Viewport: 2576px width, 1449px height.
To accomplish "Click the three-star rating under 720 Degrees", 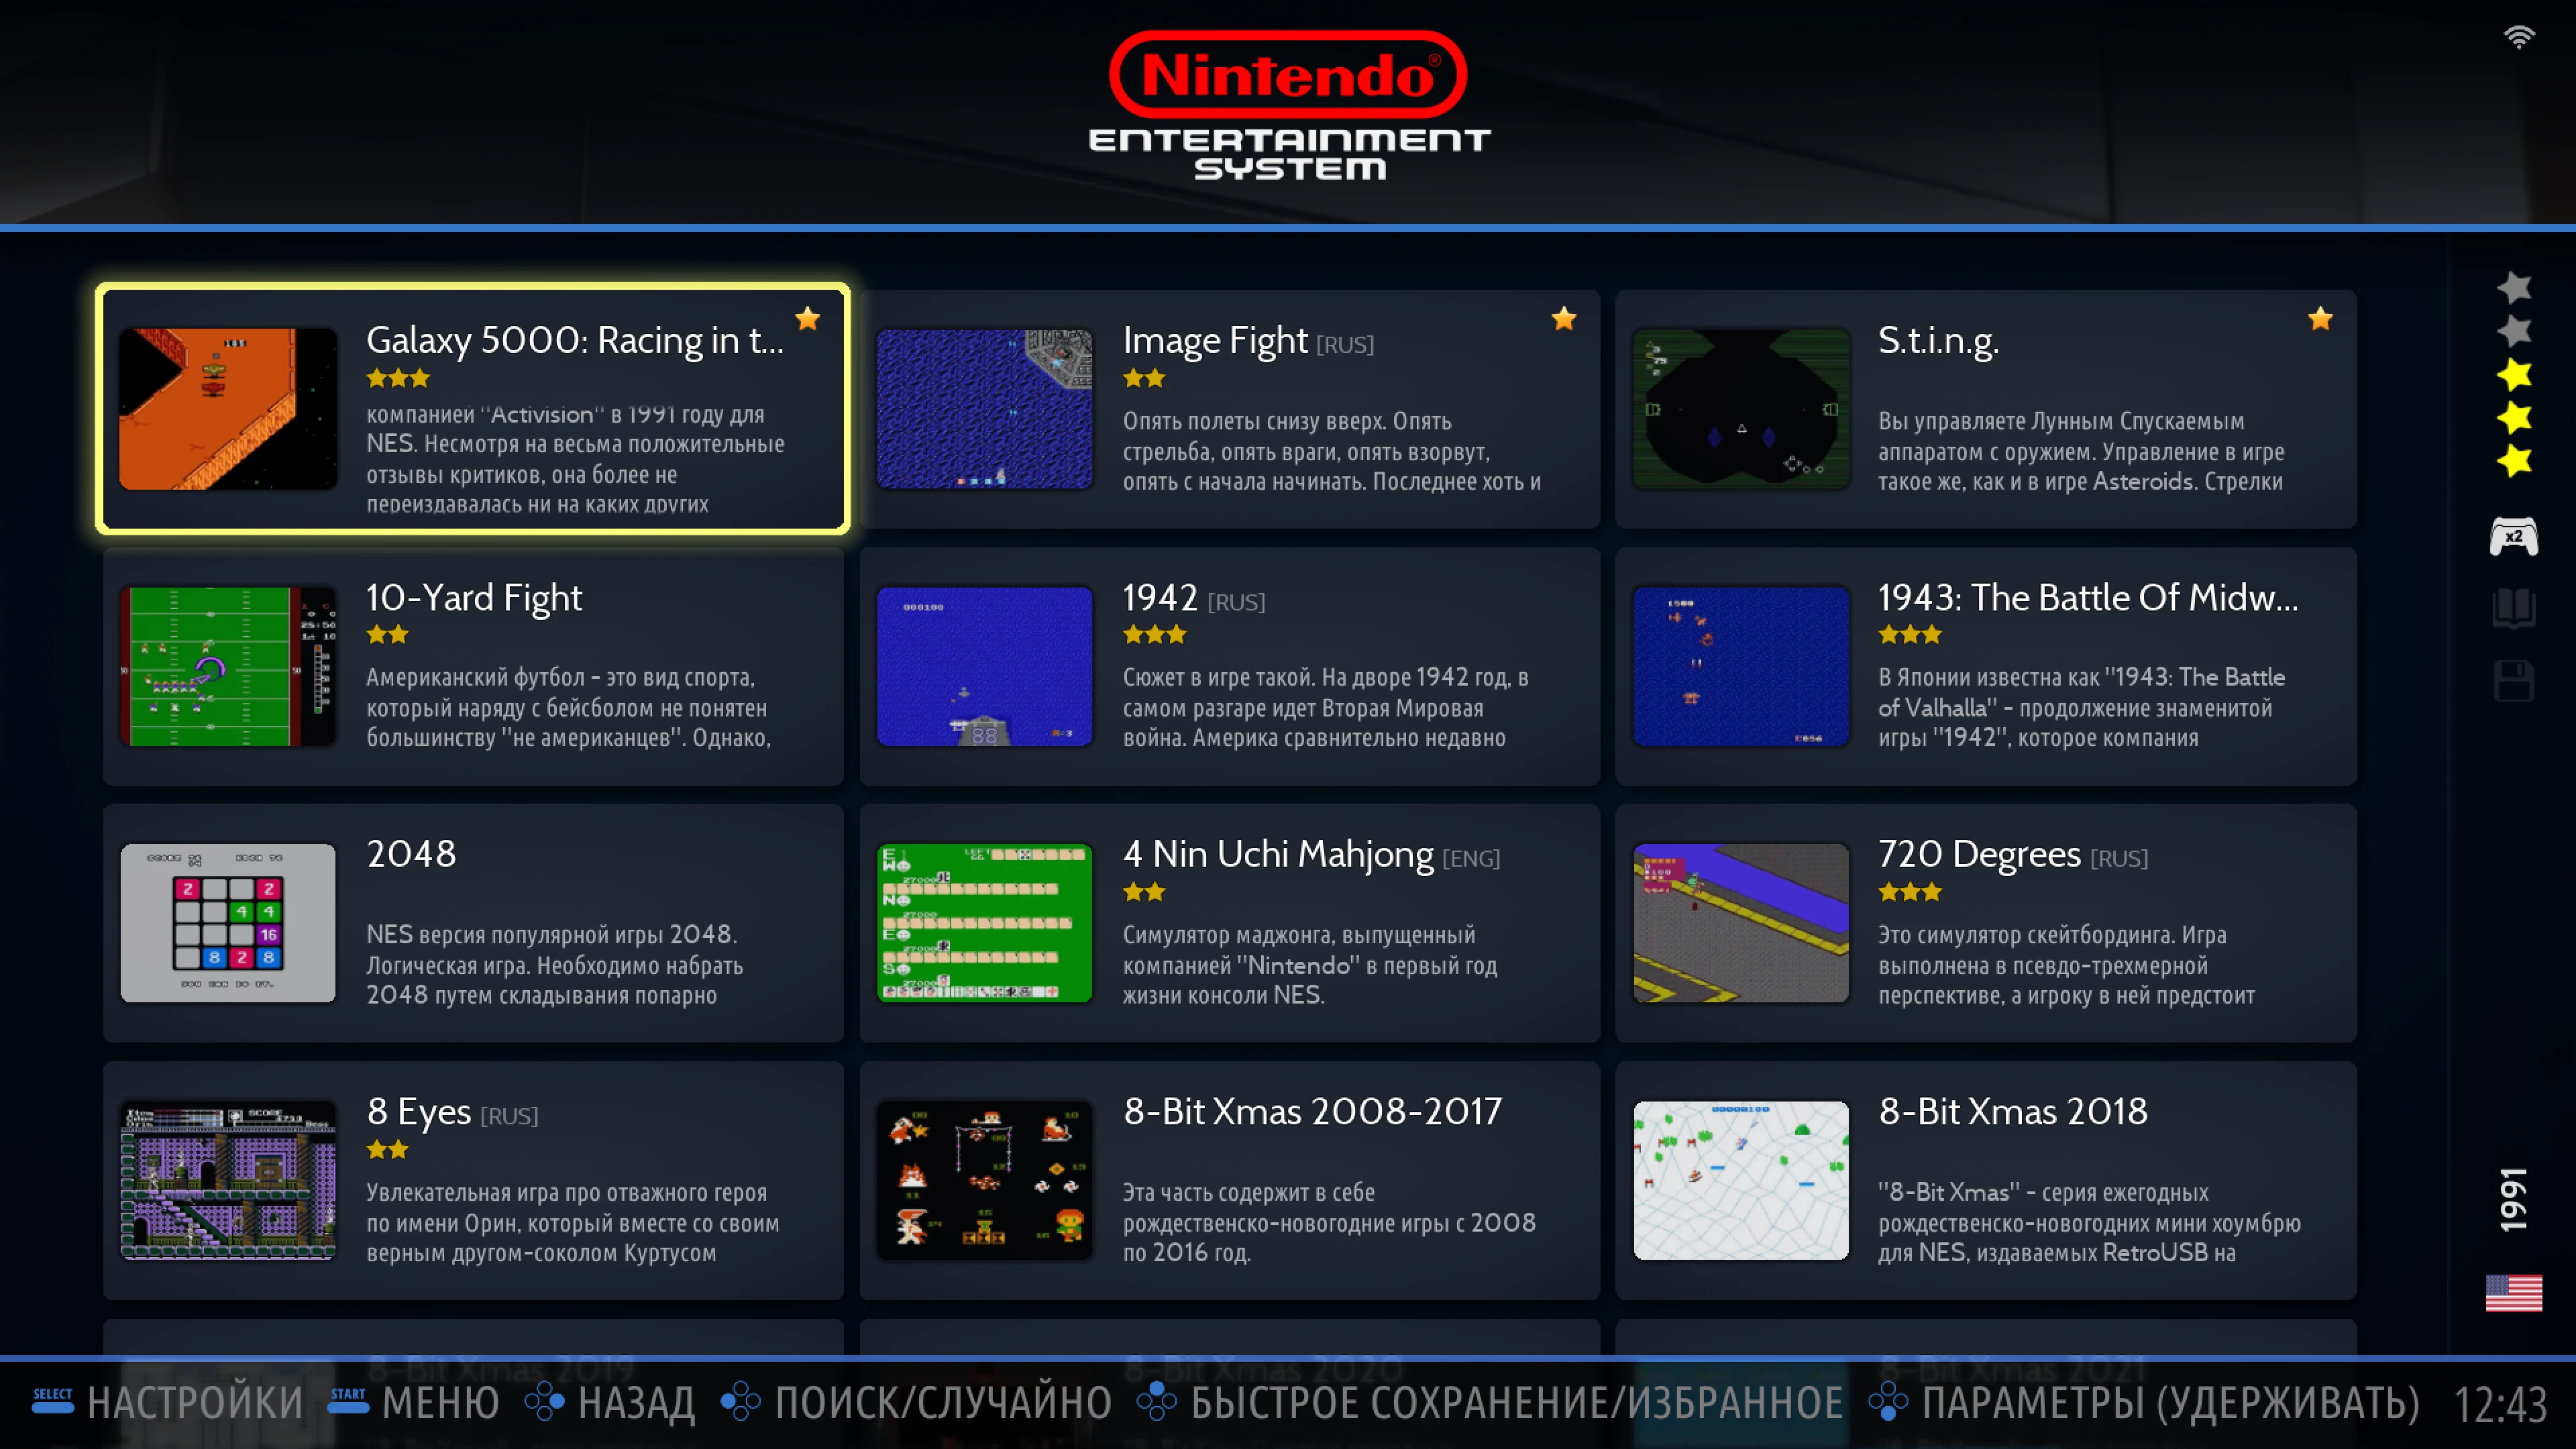I will tap(1909, 891).
